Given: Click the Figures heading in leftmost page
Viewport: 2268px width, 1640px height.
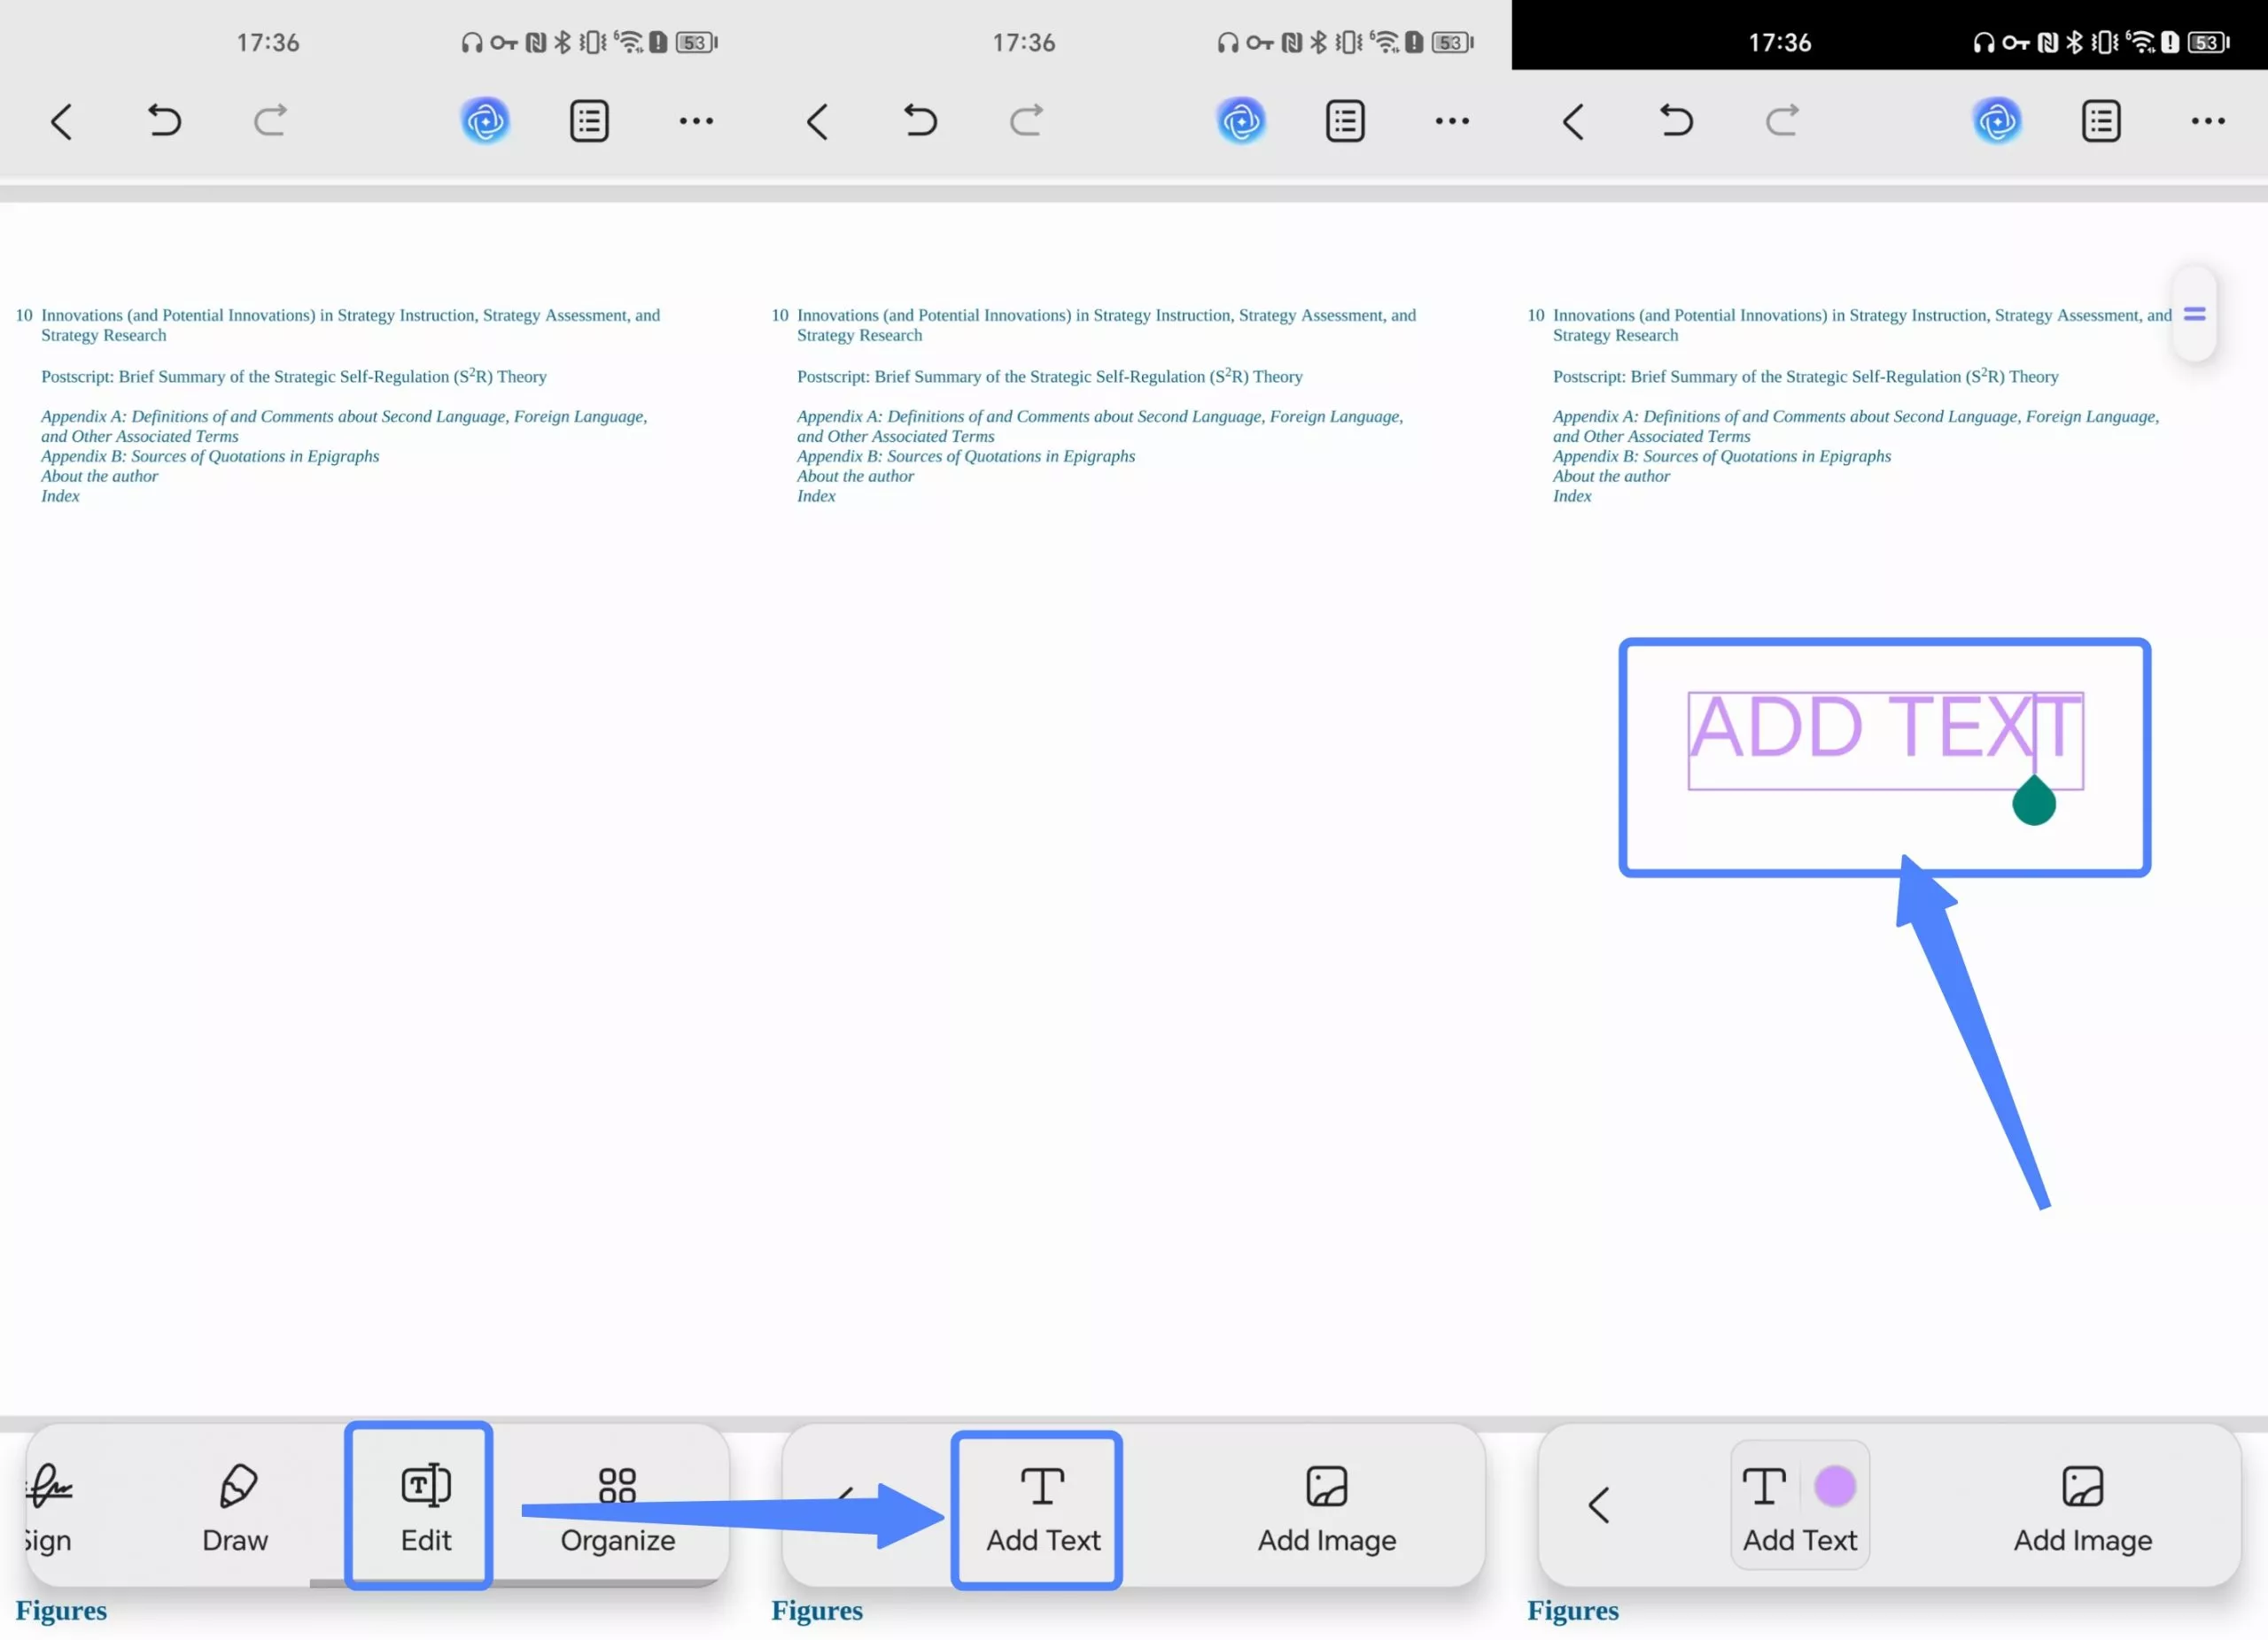Looking at the screenshot, I should pyautogui.click(x=61, y=1610).
